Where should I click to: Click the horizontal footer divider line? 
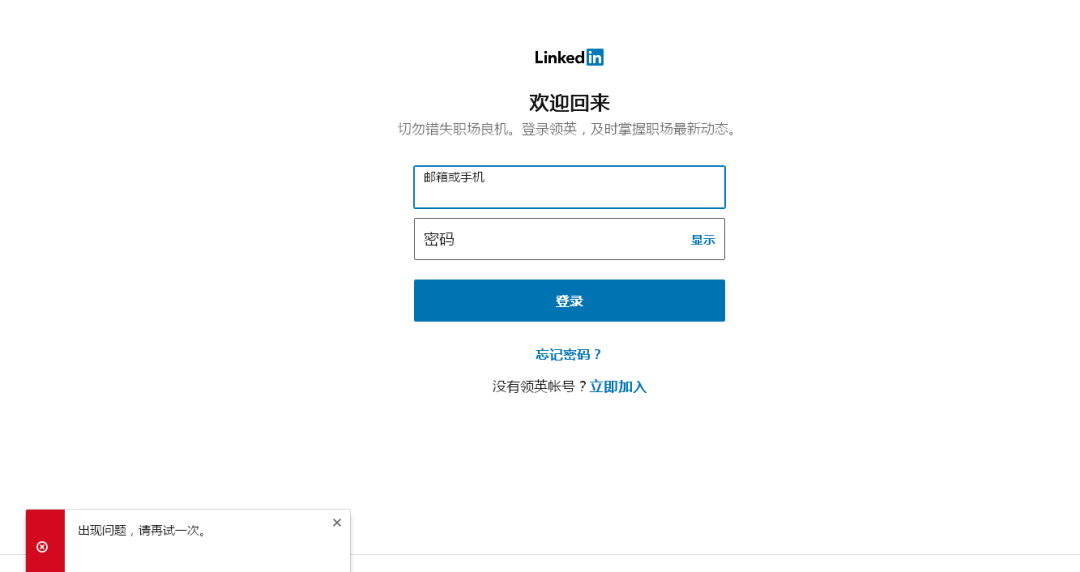click(700, 554)
